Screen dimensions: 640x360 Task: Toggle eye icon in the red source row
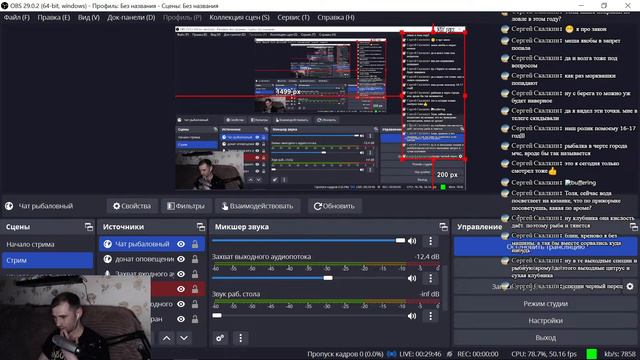pyautogui.click(x=181, y=289)
